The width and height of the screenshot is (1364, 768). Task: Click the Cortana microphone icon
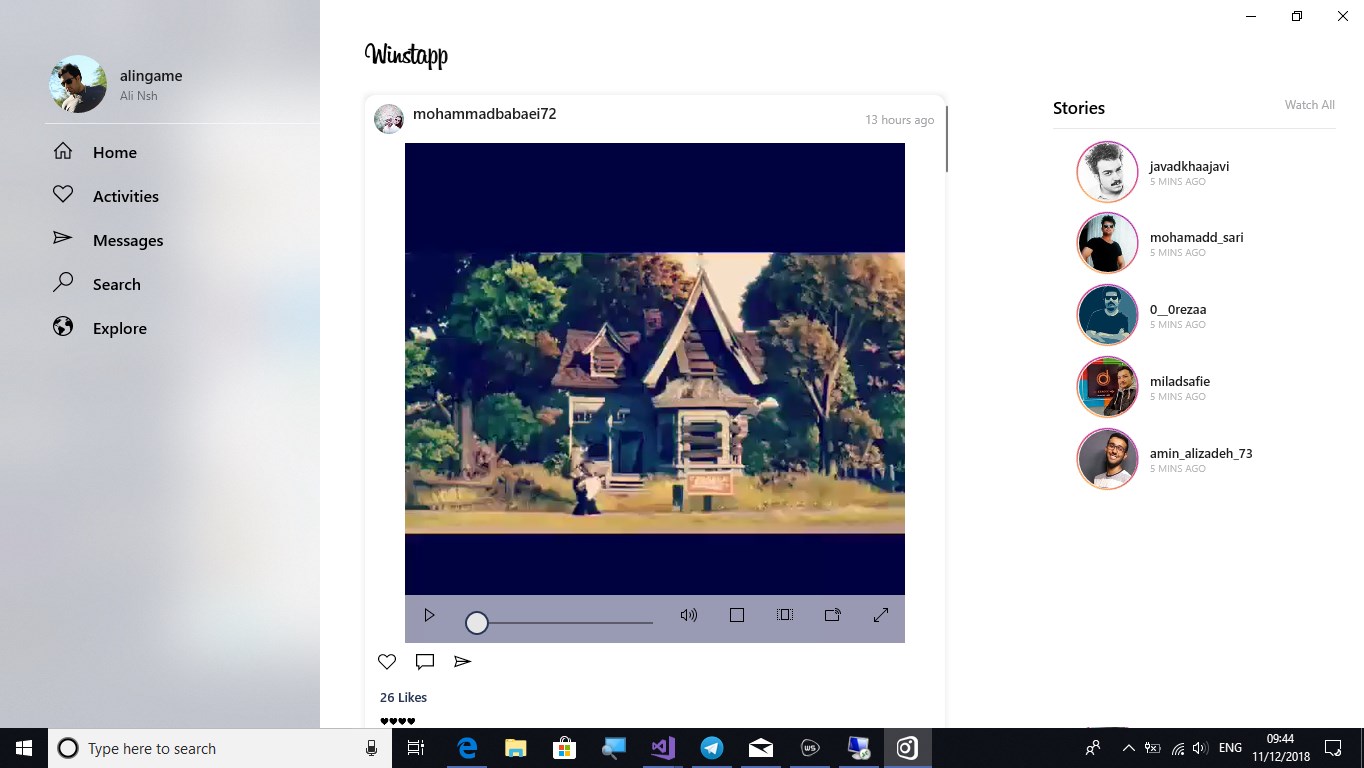[x=371, y=748]
